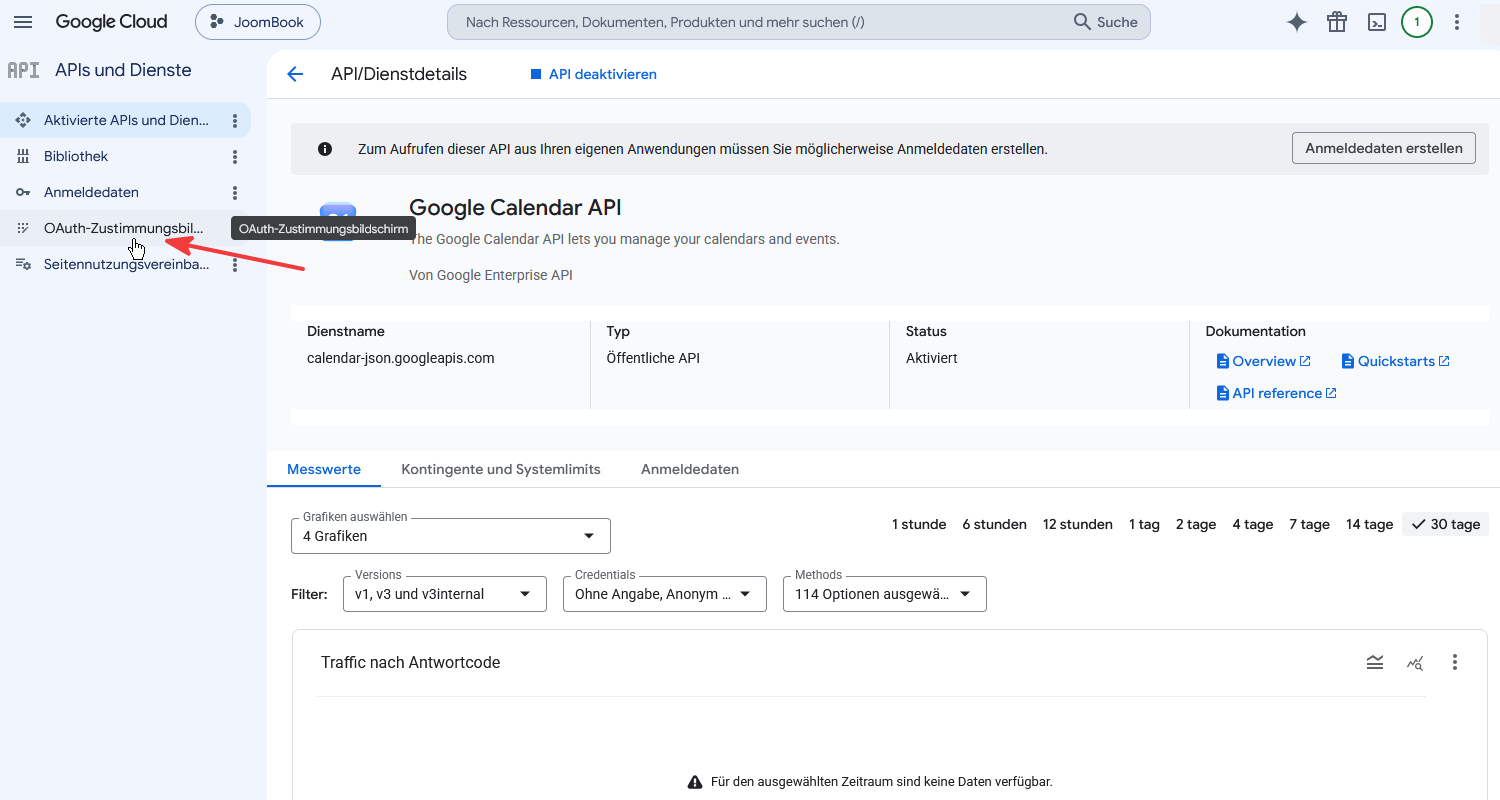Open Traffic nach Antwortcode more options

1455,662
